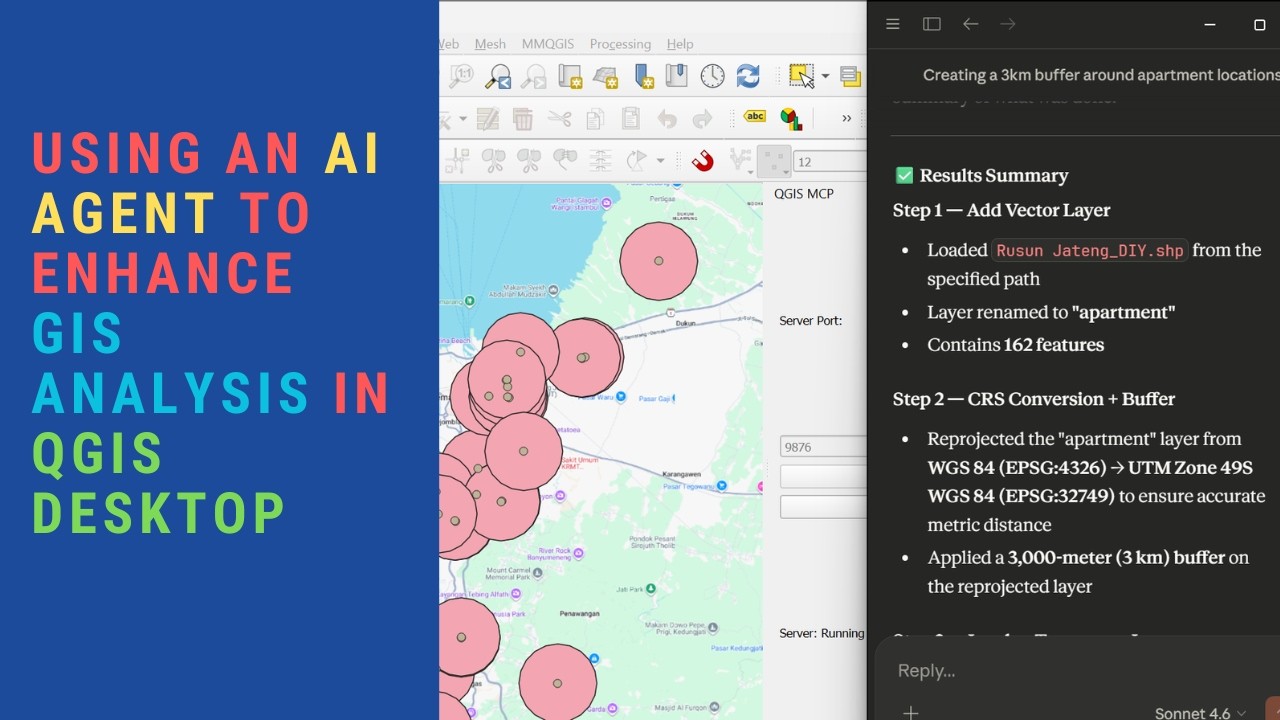Open the Temporal Controller clock icon
The image size is (1280, 720).
point(712,76)
